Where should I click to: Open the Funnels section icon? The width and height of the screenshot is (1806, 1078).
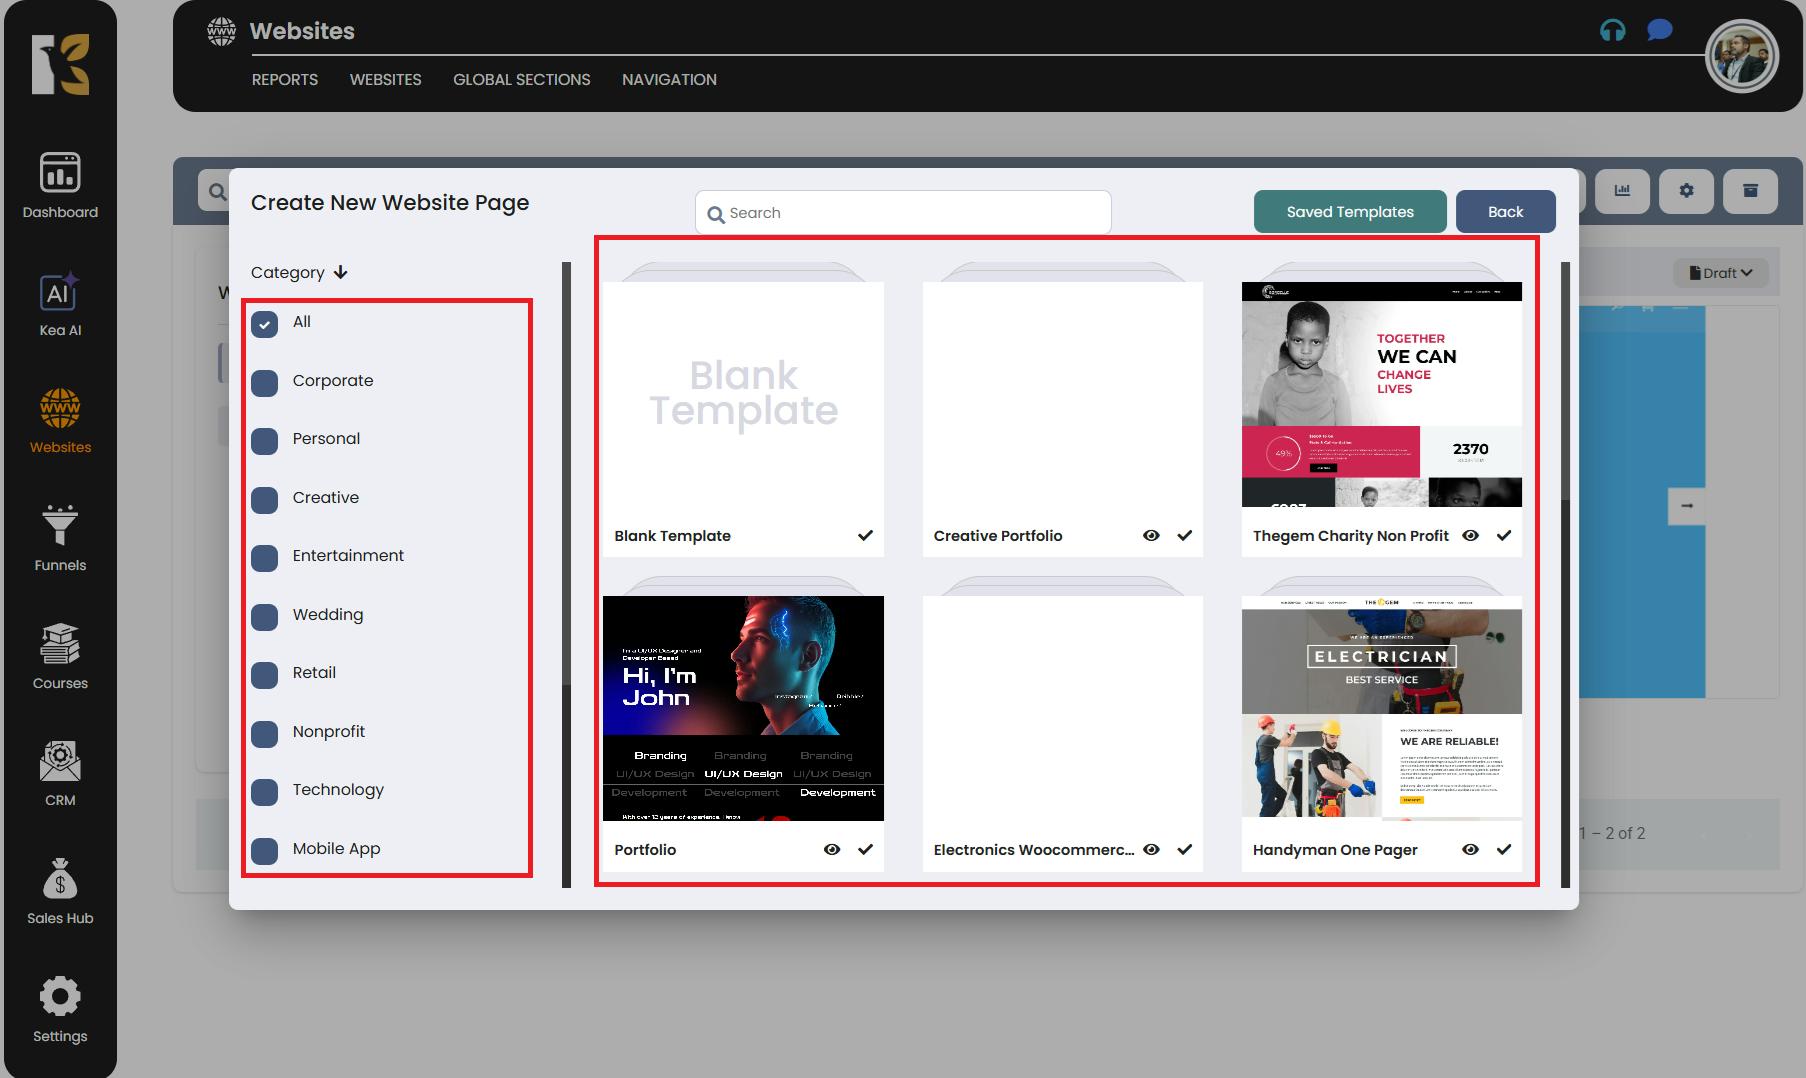pos(59,526)
